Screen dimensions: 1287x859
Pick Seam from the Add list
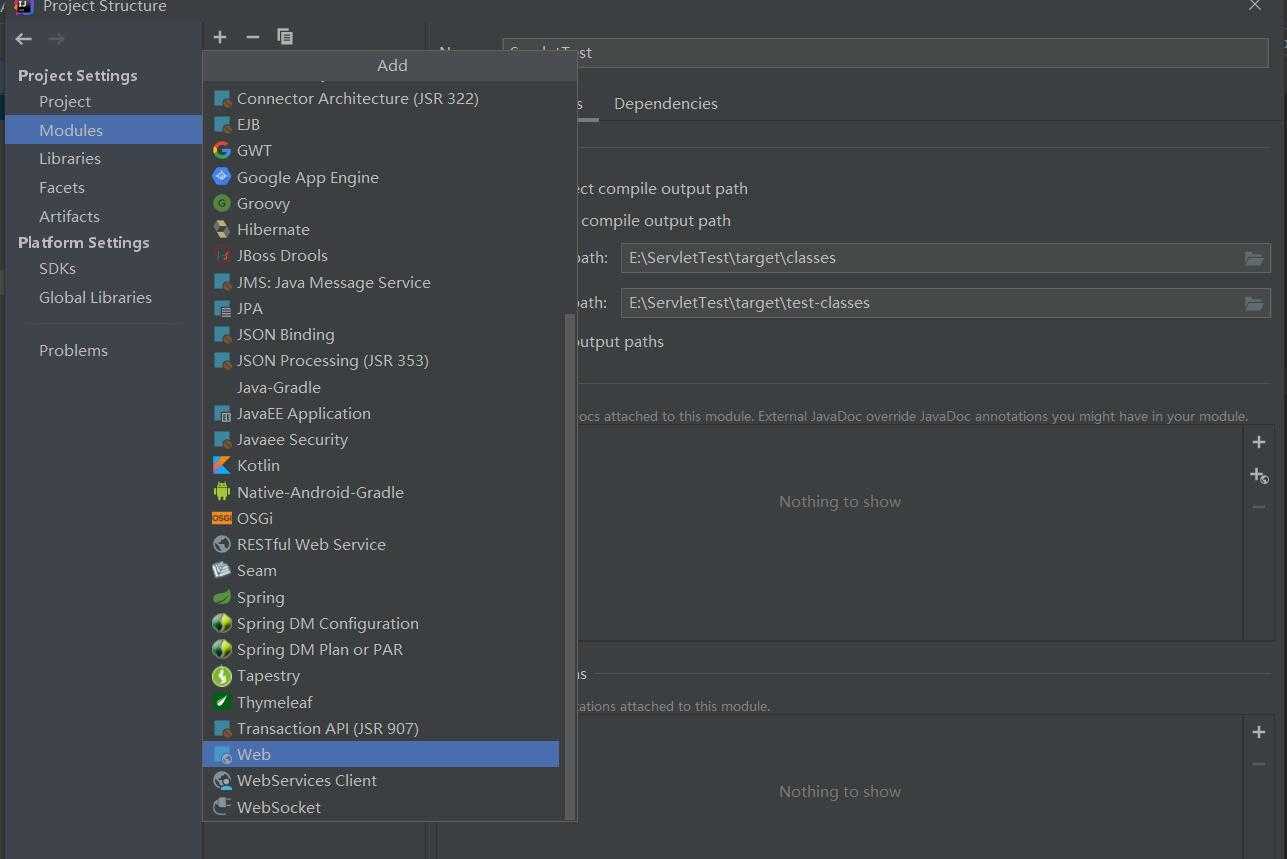[381, 570]
